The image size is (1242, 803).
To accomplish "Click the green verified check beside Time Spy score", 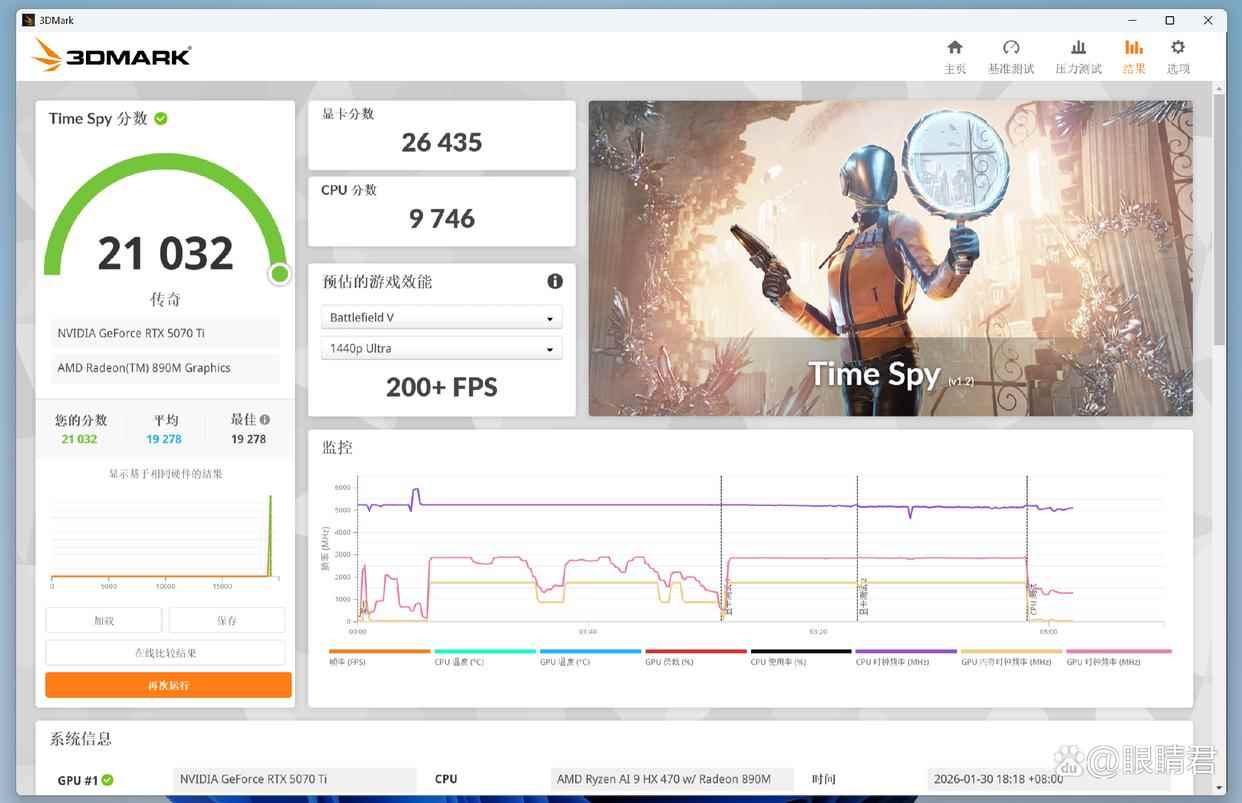I will (161, 118).
